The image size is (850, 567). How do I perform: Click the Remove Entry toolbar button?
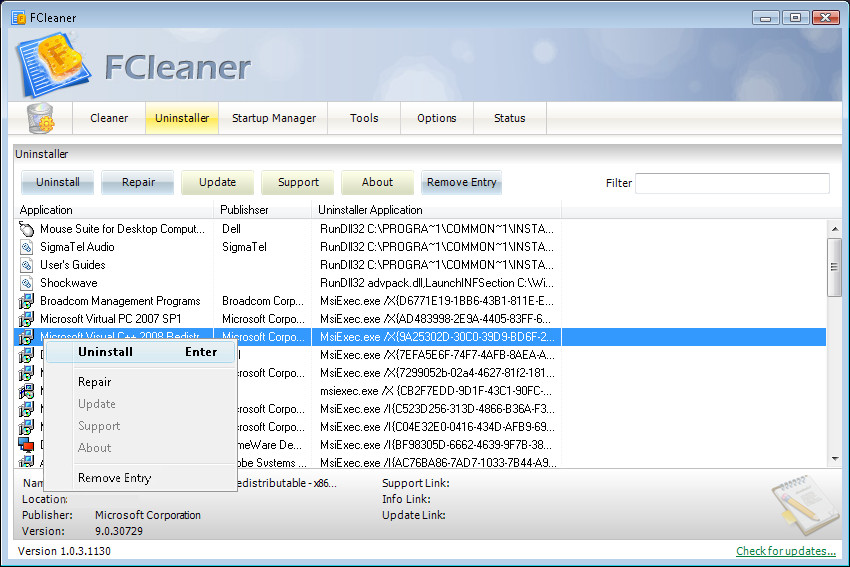(461, 182)
